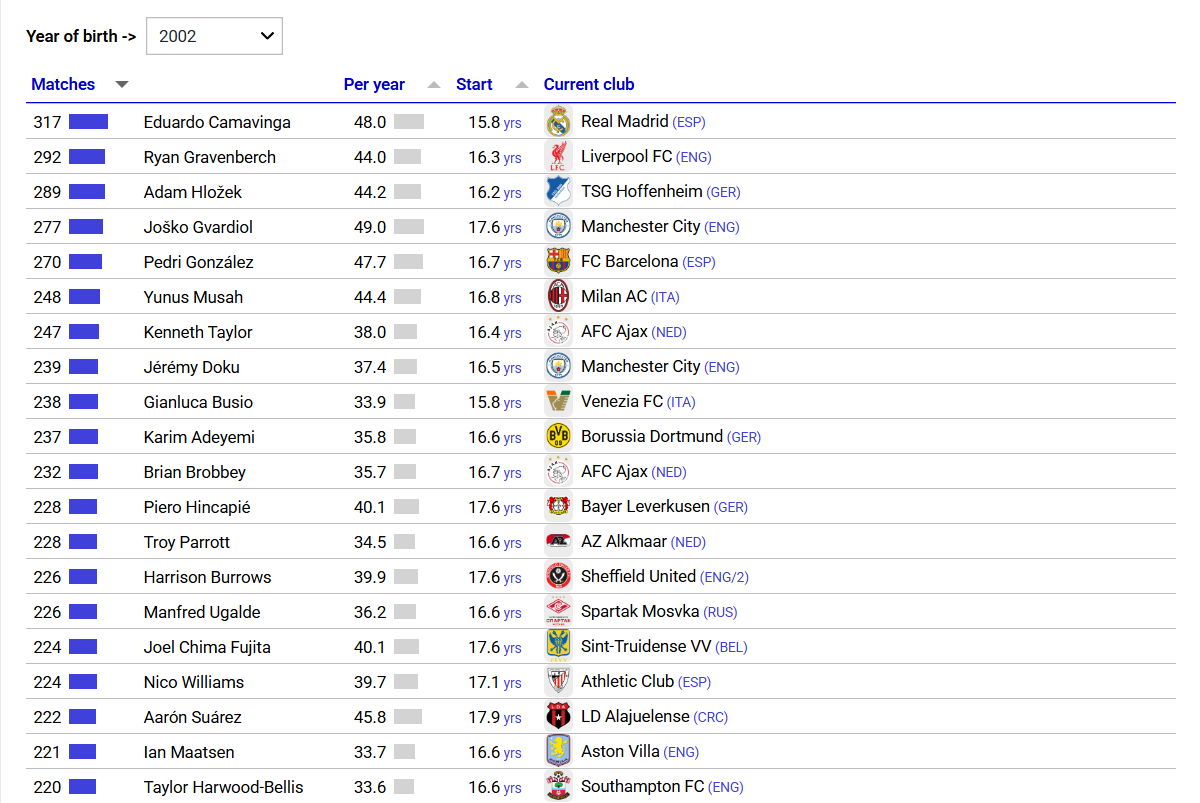Select Adam Hložek player name

192,192
